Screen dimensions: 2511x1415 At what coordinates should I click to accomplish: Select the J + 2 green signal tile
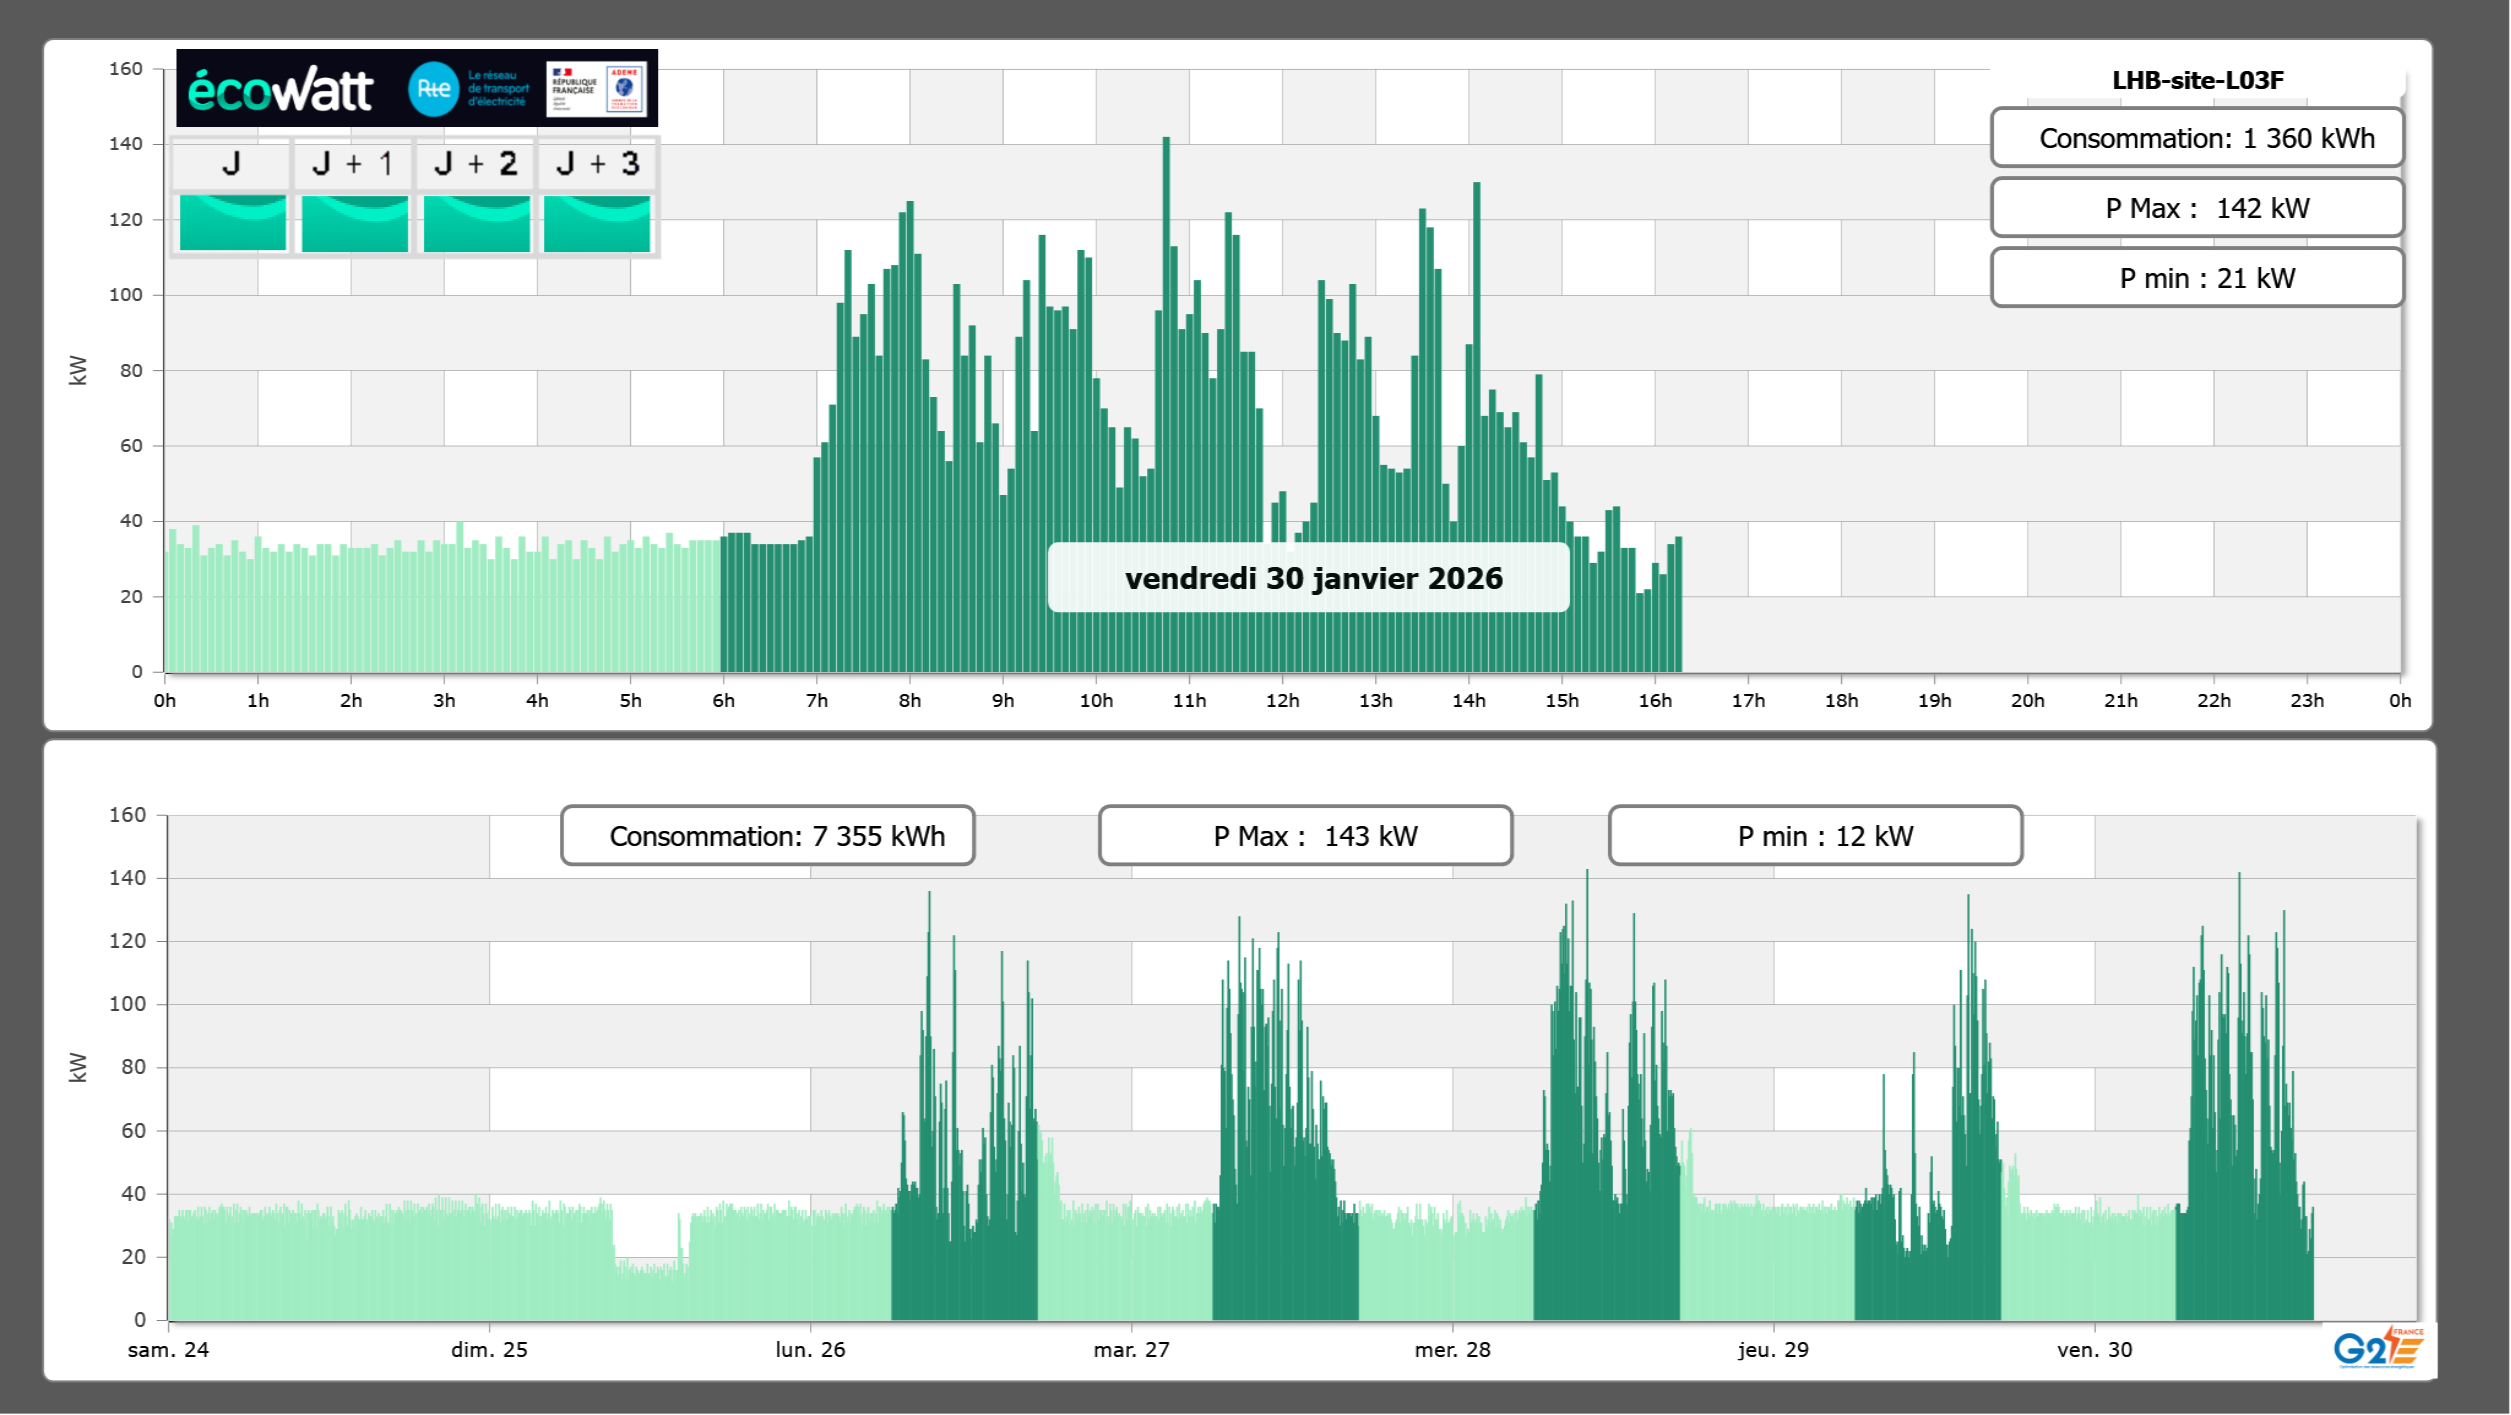(476, 223)
